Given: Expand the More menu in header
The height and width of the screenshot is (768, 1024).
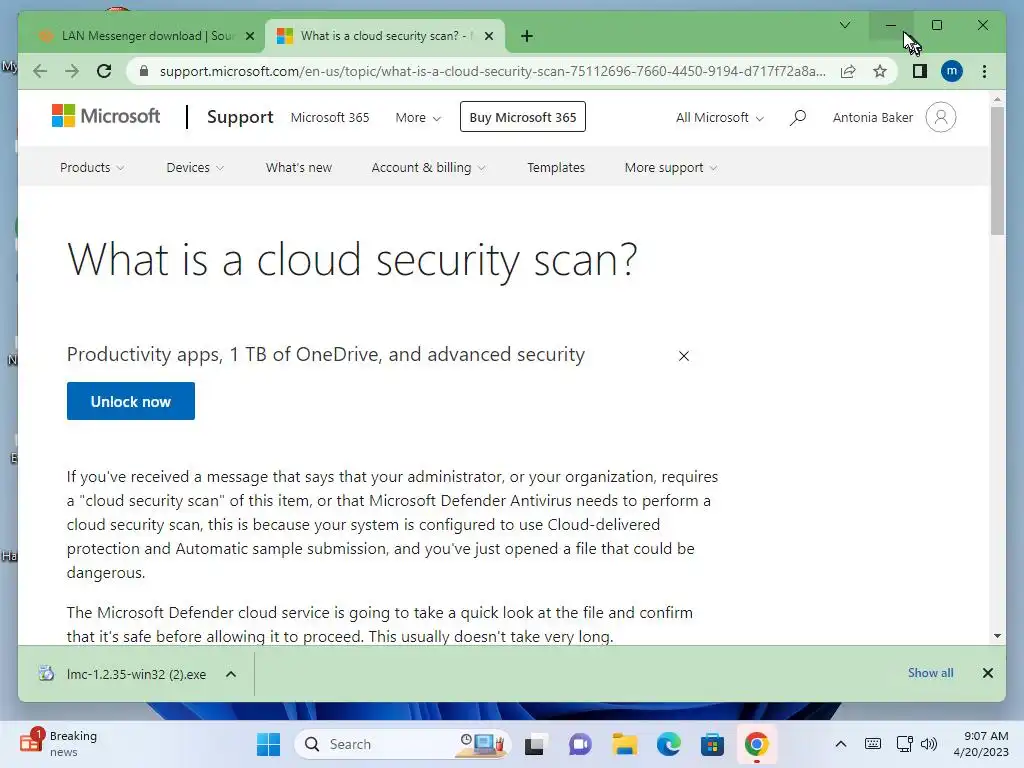Looking at the screenshot, I should tap(418, 118).
